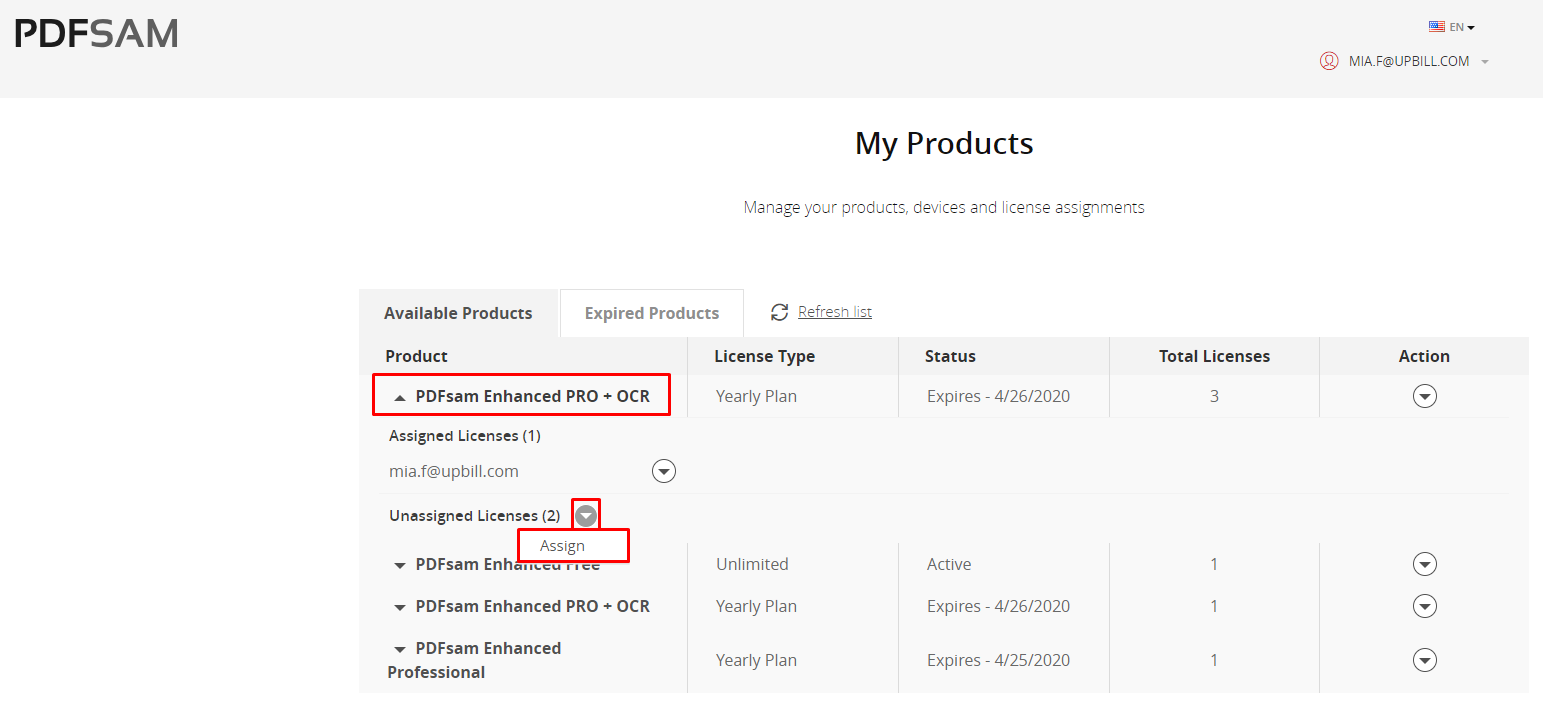Click Yearly Plan in the Professional row
The image size is (1543, 710).
[x=756, y=660]
